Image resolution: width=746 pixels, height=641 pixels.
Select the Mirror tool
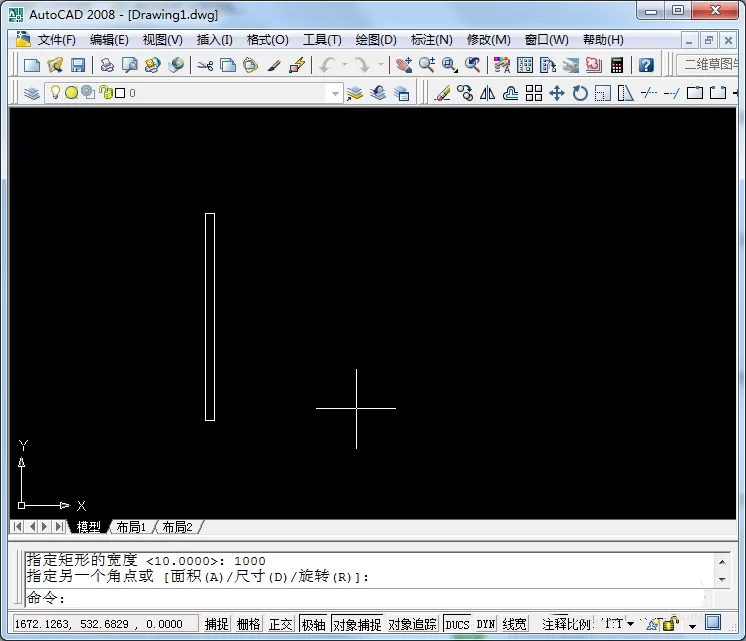click(x=487, y=93)
